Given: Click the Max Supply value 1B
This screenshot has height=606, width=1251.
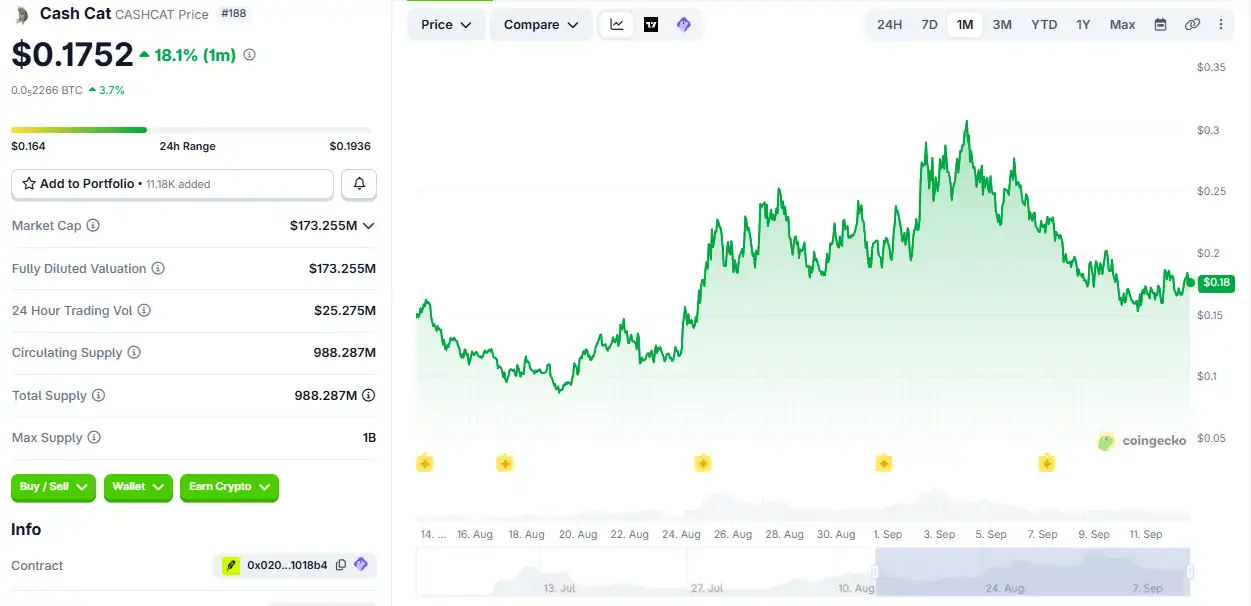Looking at the screenshot, I should pyautogui.click(x=369, y=438).
